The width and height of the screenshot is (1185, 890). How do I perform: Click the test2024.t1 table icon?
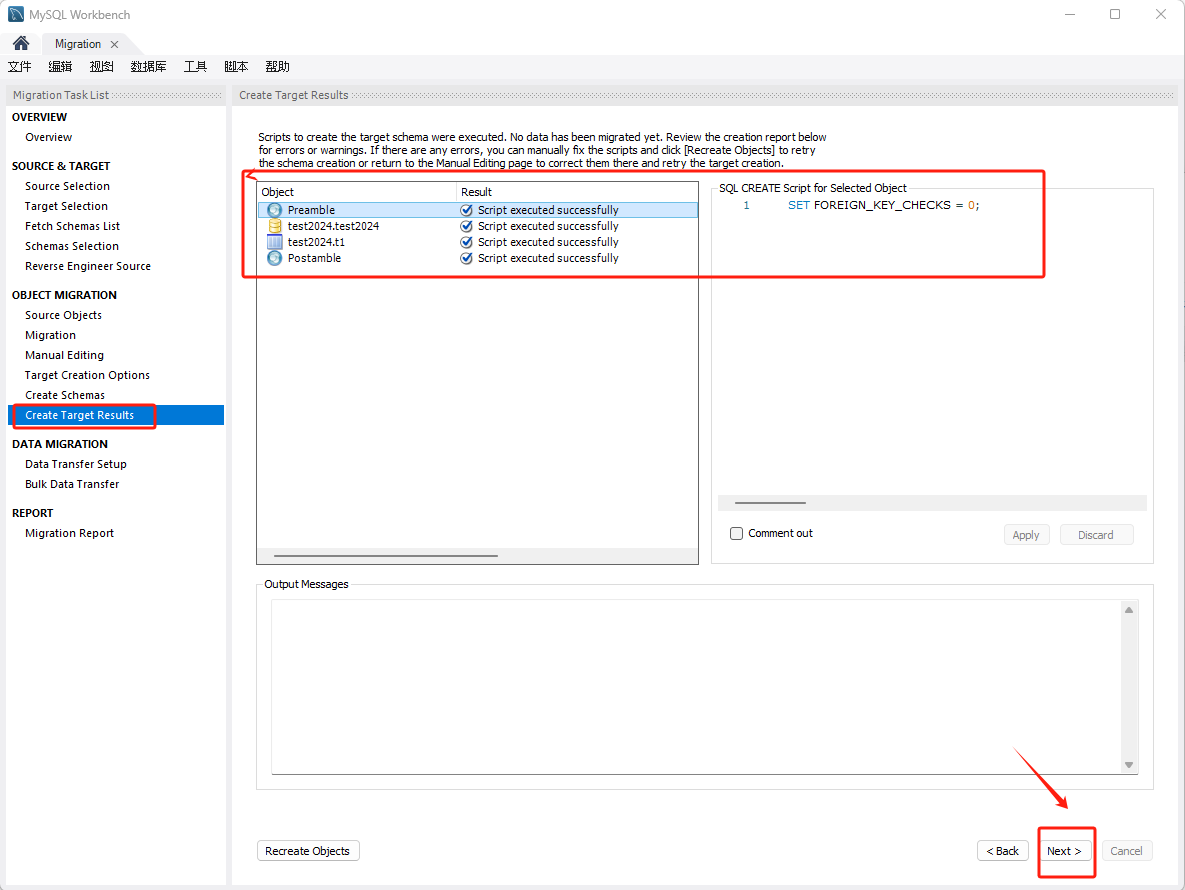pos(275,242)
